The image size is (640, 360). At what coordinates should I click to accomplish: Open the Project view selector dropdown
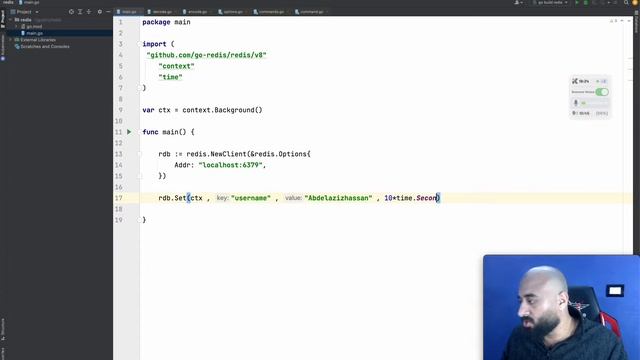point(24,12)
